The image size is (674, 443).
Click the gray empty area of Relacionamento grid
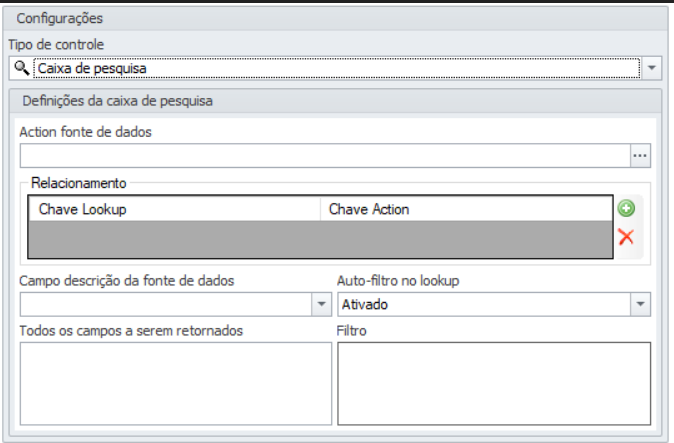pyautogui.click(x=320, y=241)
